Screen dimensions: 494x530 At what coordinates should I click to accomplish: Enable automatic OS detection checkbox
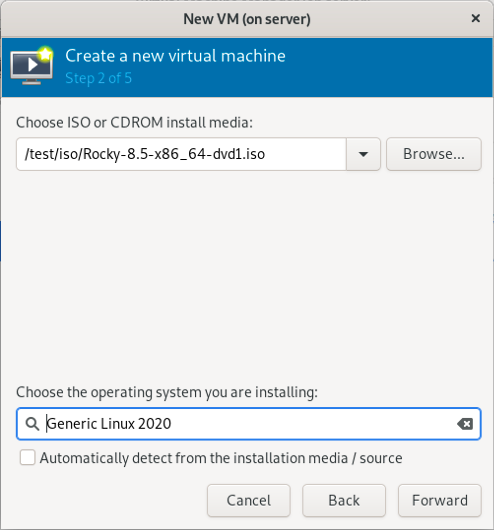click(x=27, y=458)
